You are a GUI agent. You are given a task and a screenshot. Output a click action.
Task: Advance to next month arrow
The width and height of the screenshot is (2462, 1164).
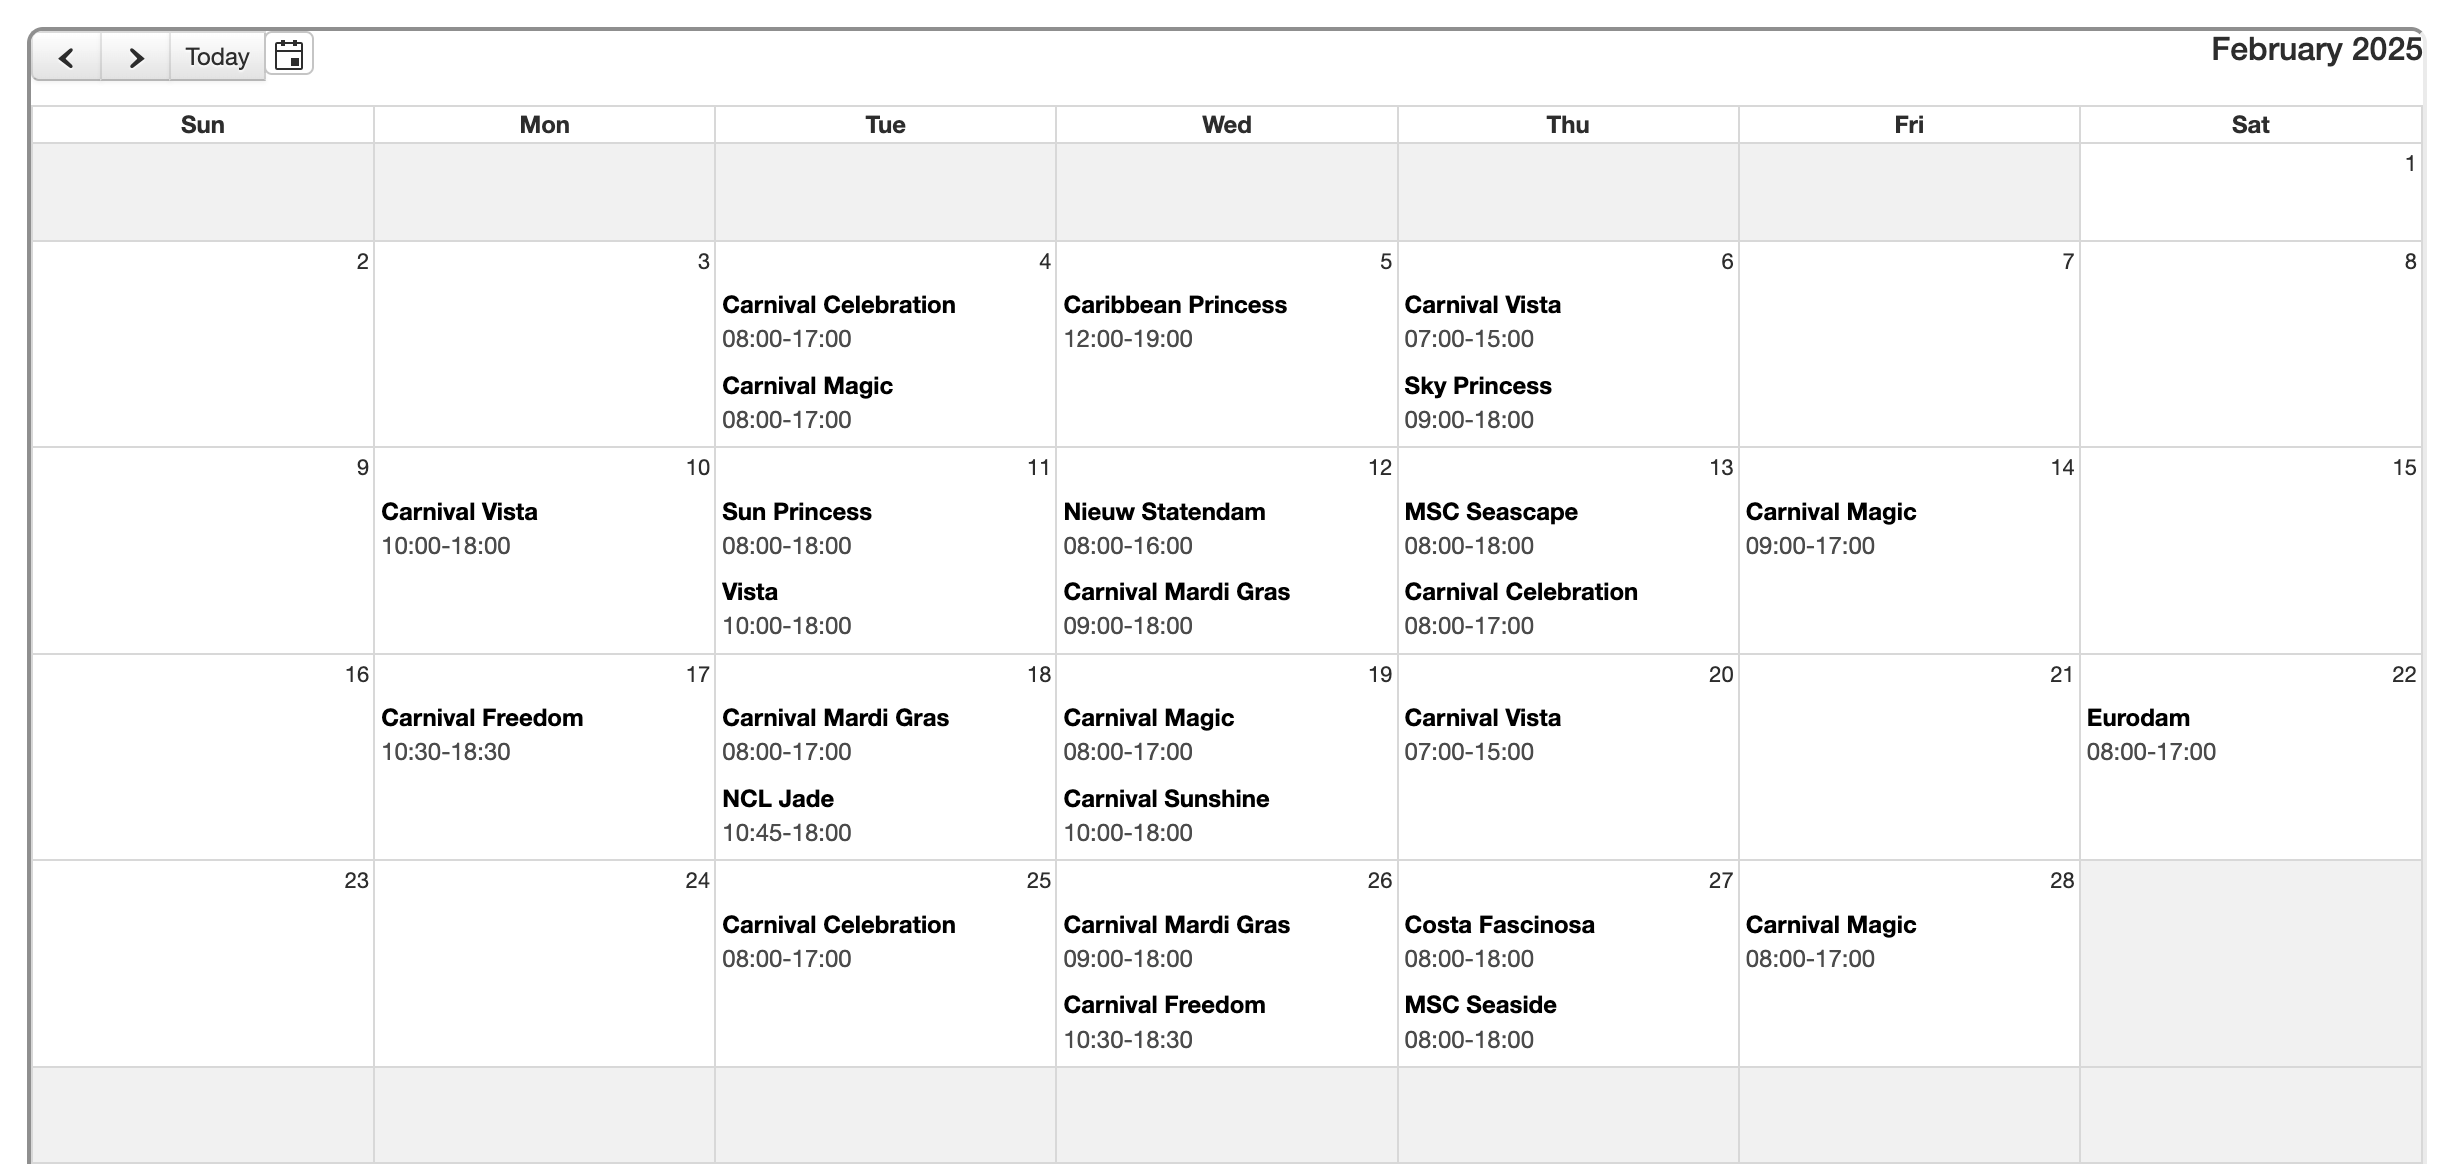pos(136,57)
